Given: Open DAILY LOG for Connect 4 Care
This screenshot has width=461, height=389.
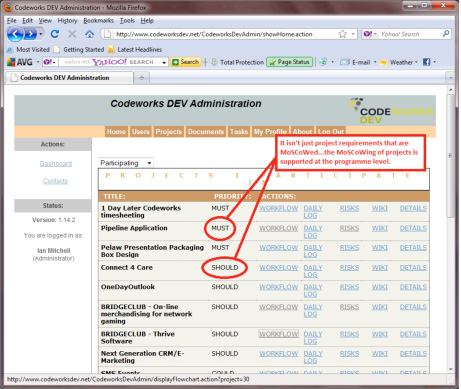Looking at the screenshot, I should 313,271.
